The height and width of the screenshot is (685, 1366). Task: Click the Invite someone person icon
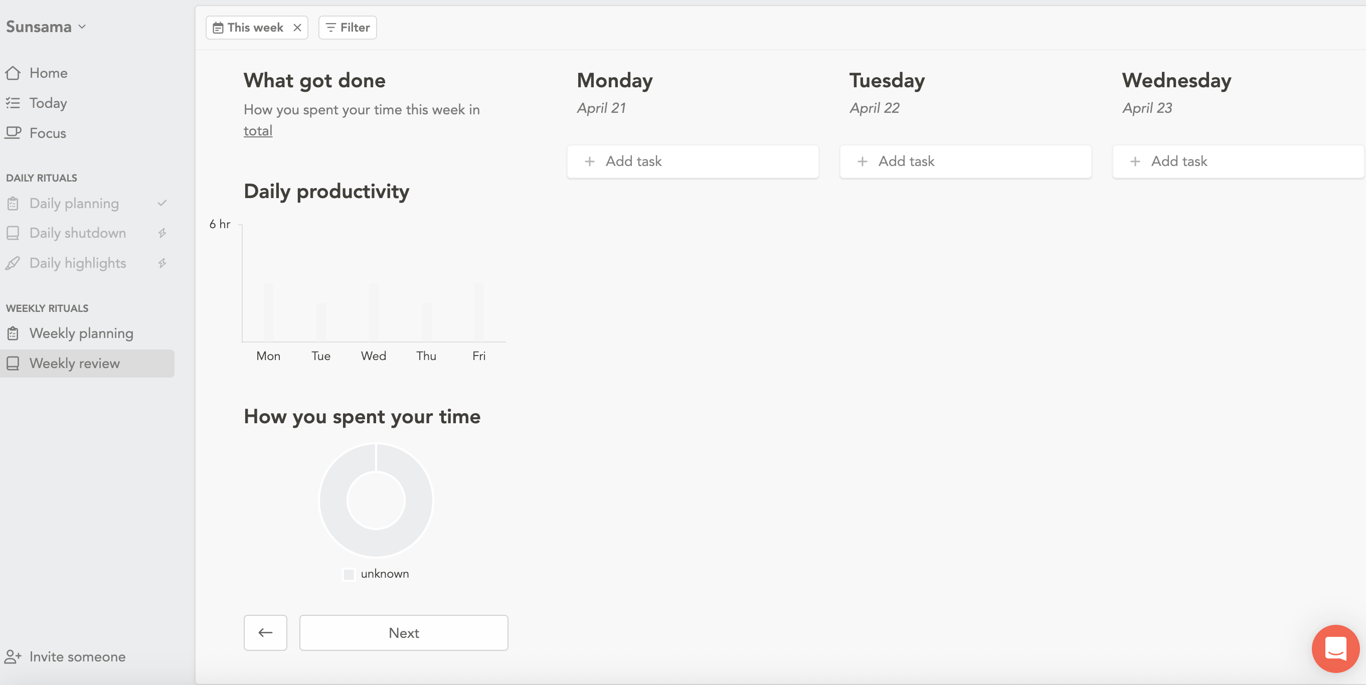tap(13, 657)
